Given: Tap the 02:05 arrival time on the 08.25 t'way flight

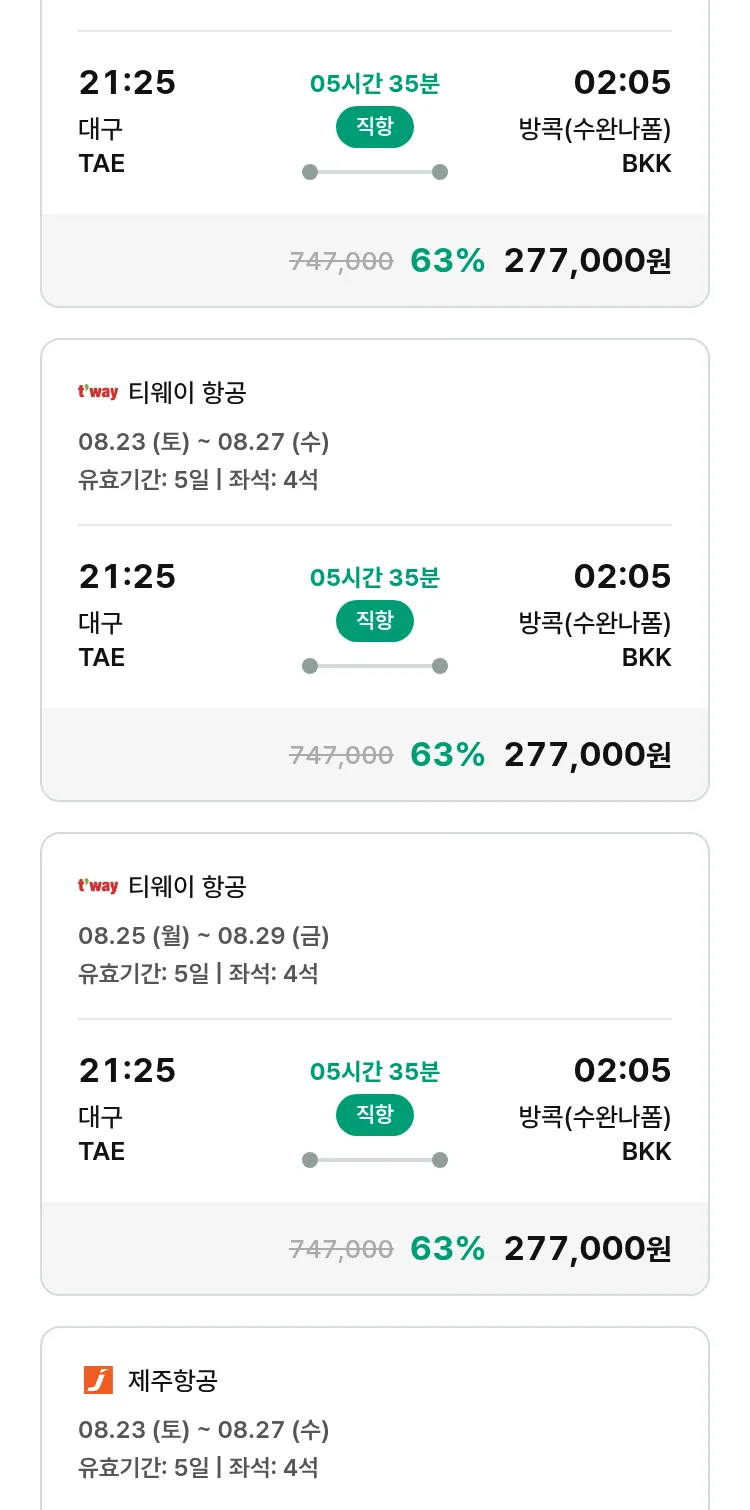Looking at the screenshot, I should pyautogui.click(x=622, y=1071).
